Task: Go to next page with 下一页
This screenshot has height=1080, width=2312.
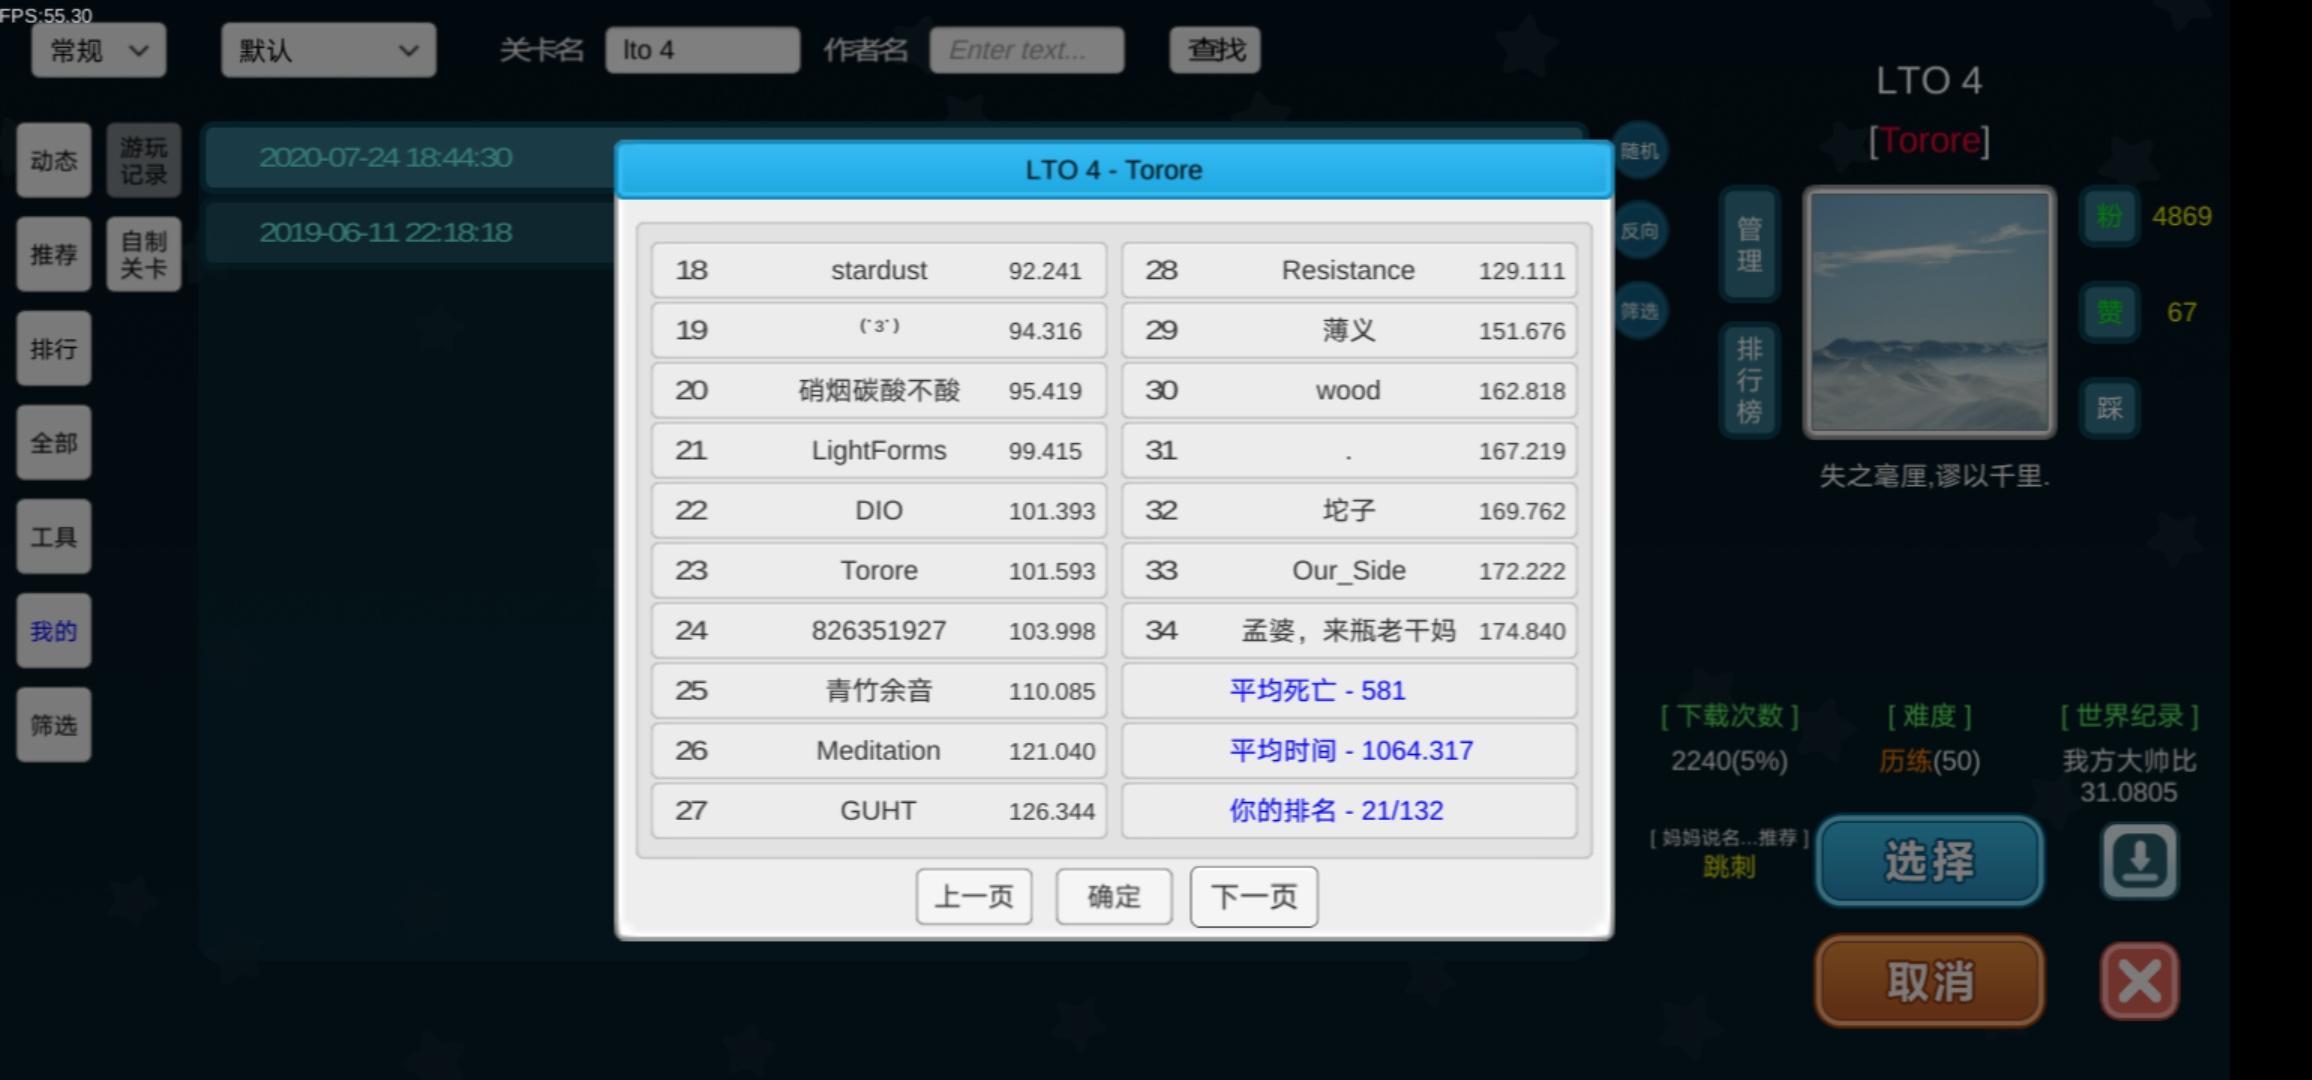Action: pyautogui.click(x=1254, y=897)
